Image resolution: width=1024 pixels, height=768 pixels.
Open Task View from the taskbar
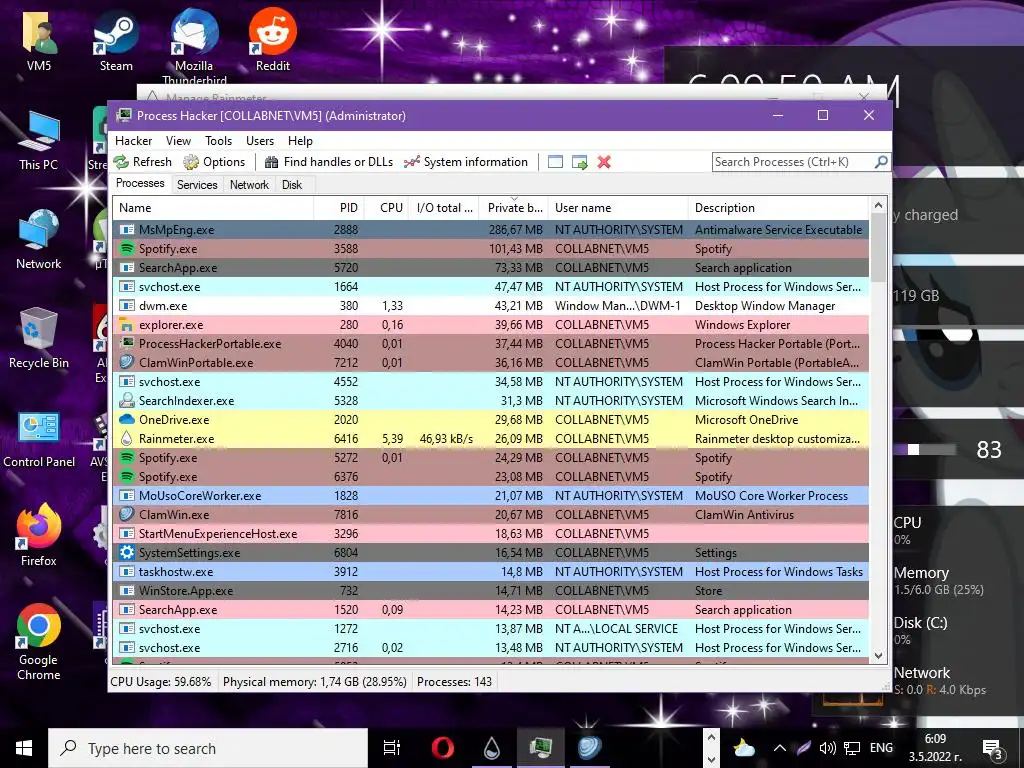392,748
